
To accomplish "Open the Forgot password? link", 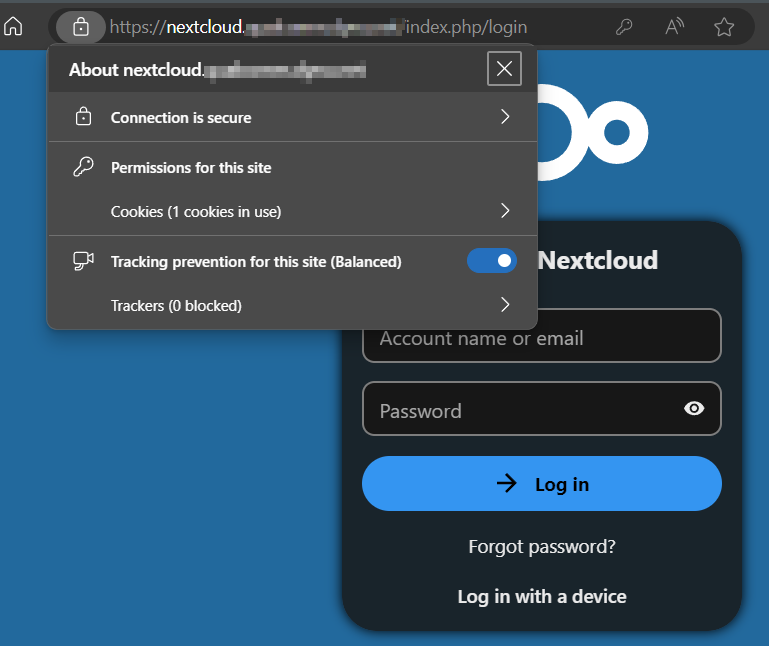I will click(542, 546).
